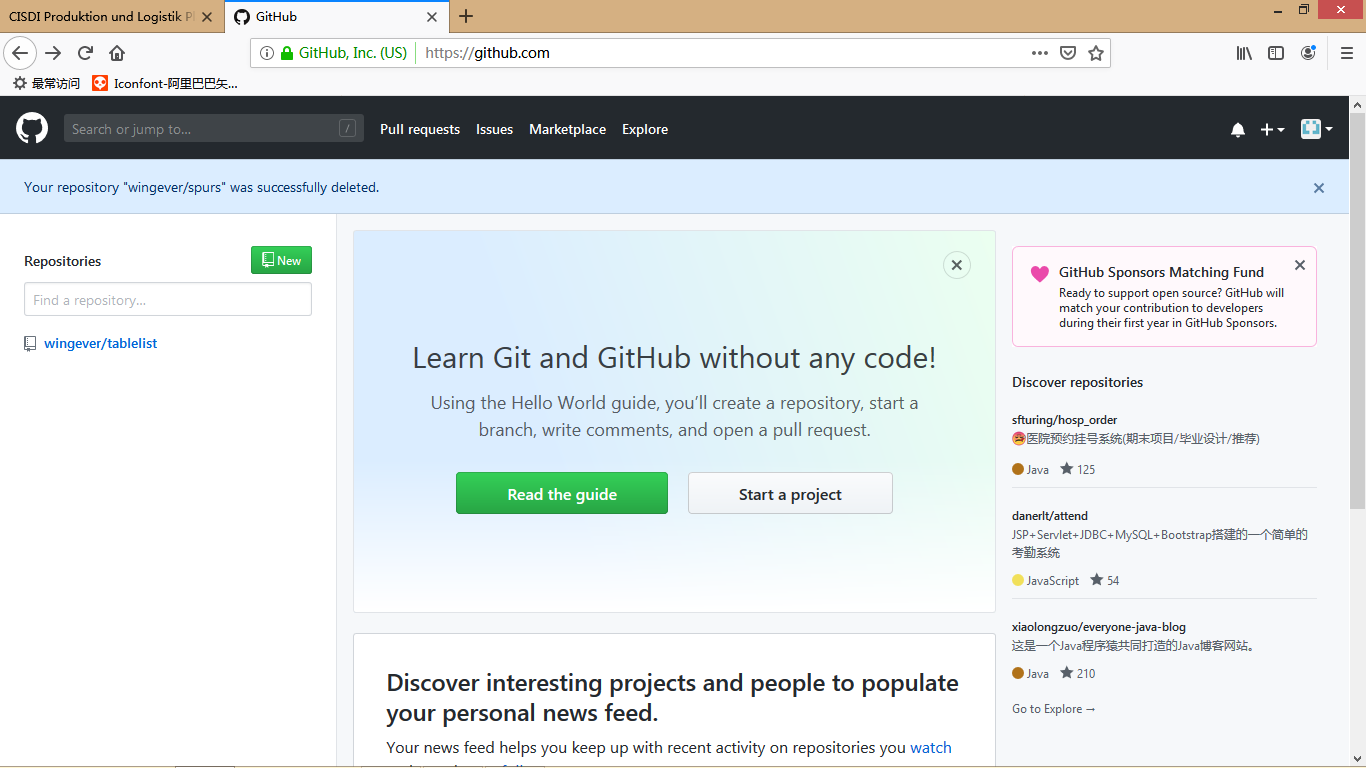Open Pull requests

coord(420,129)
